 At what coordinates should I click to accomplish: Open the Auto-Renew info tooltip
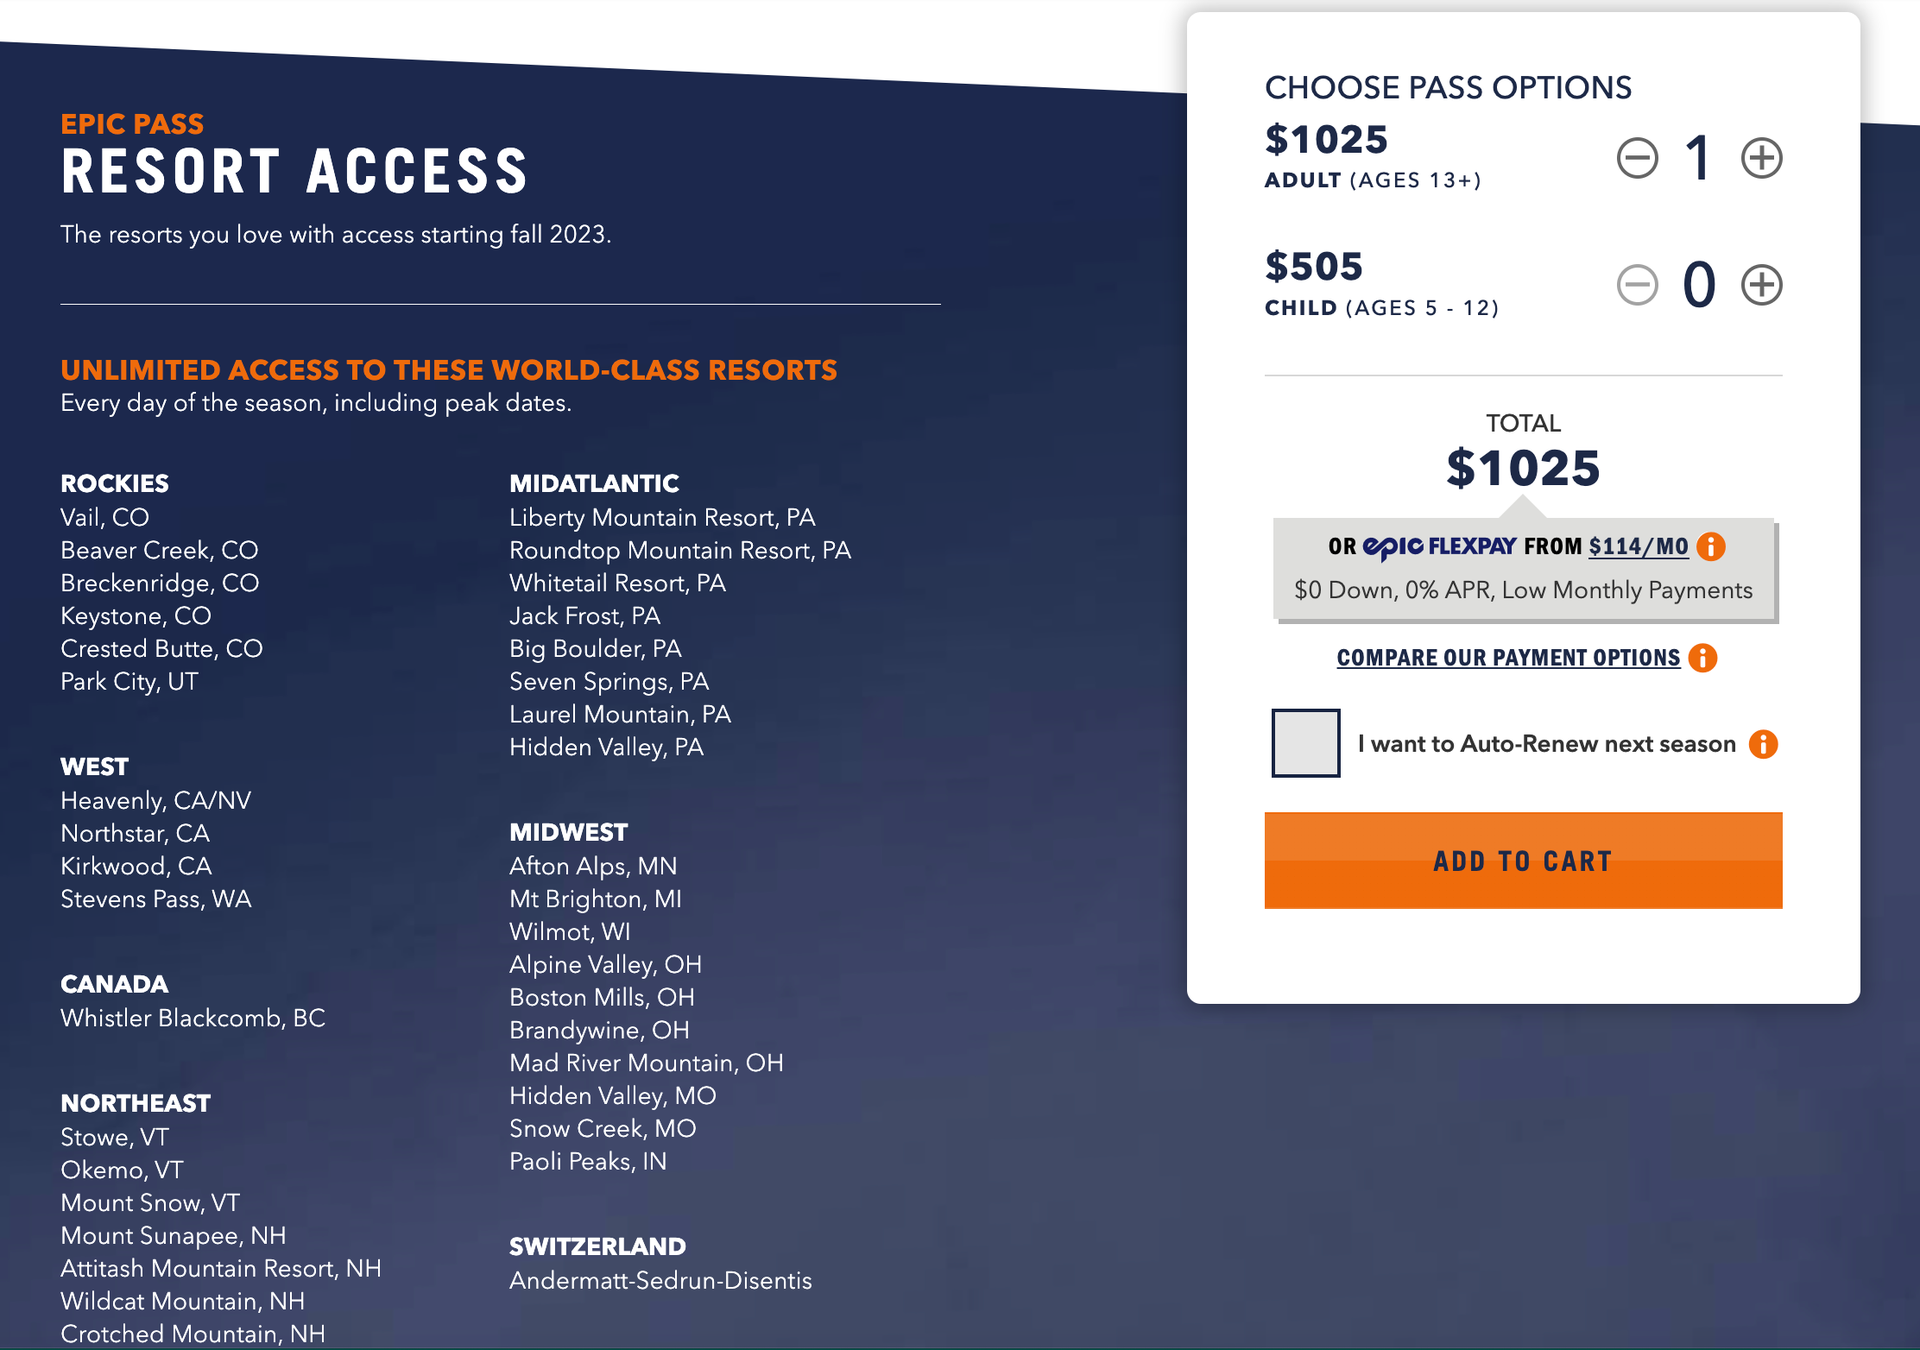point(1765,743)
